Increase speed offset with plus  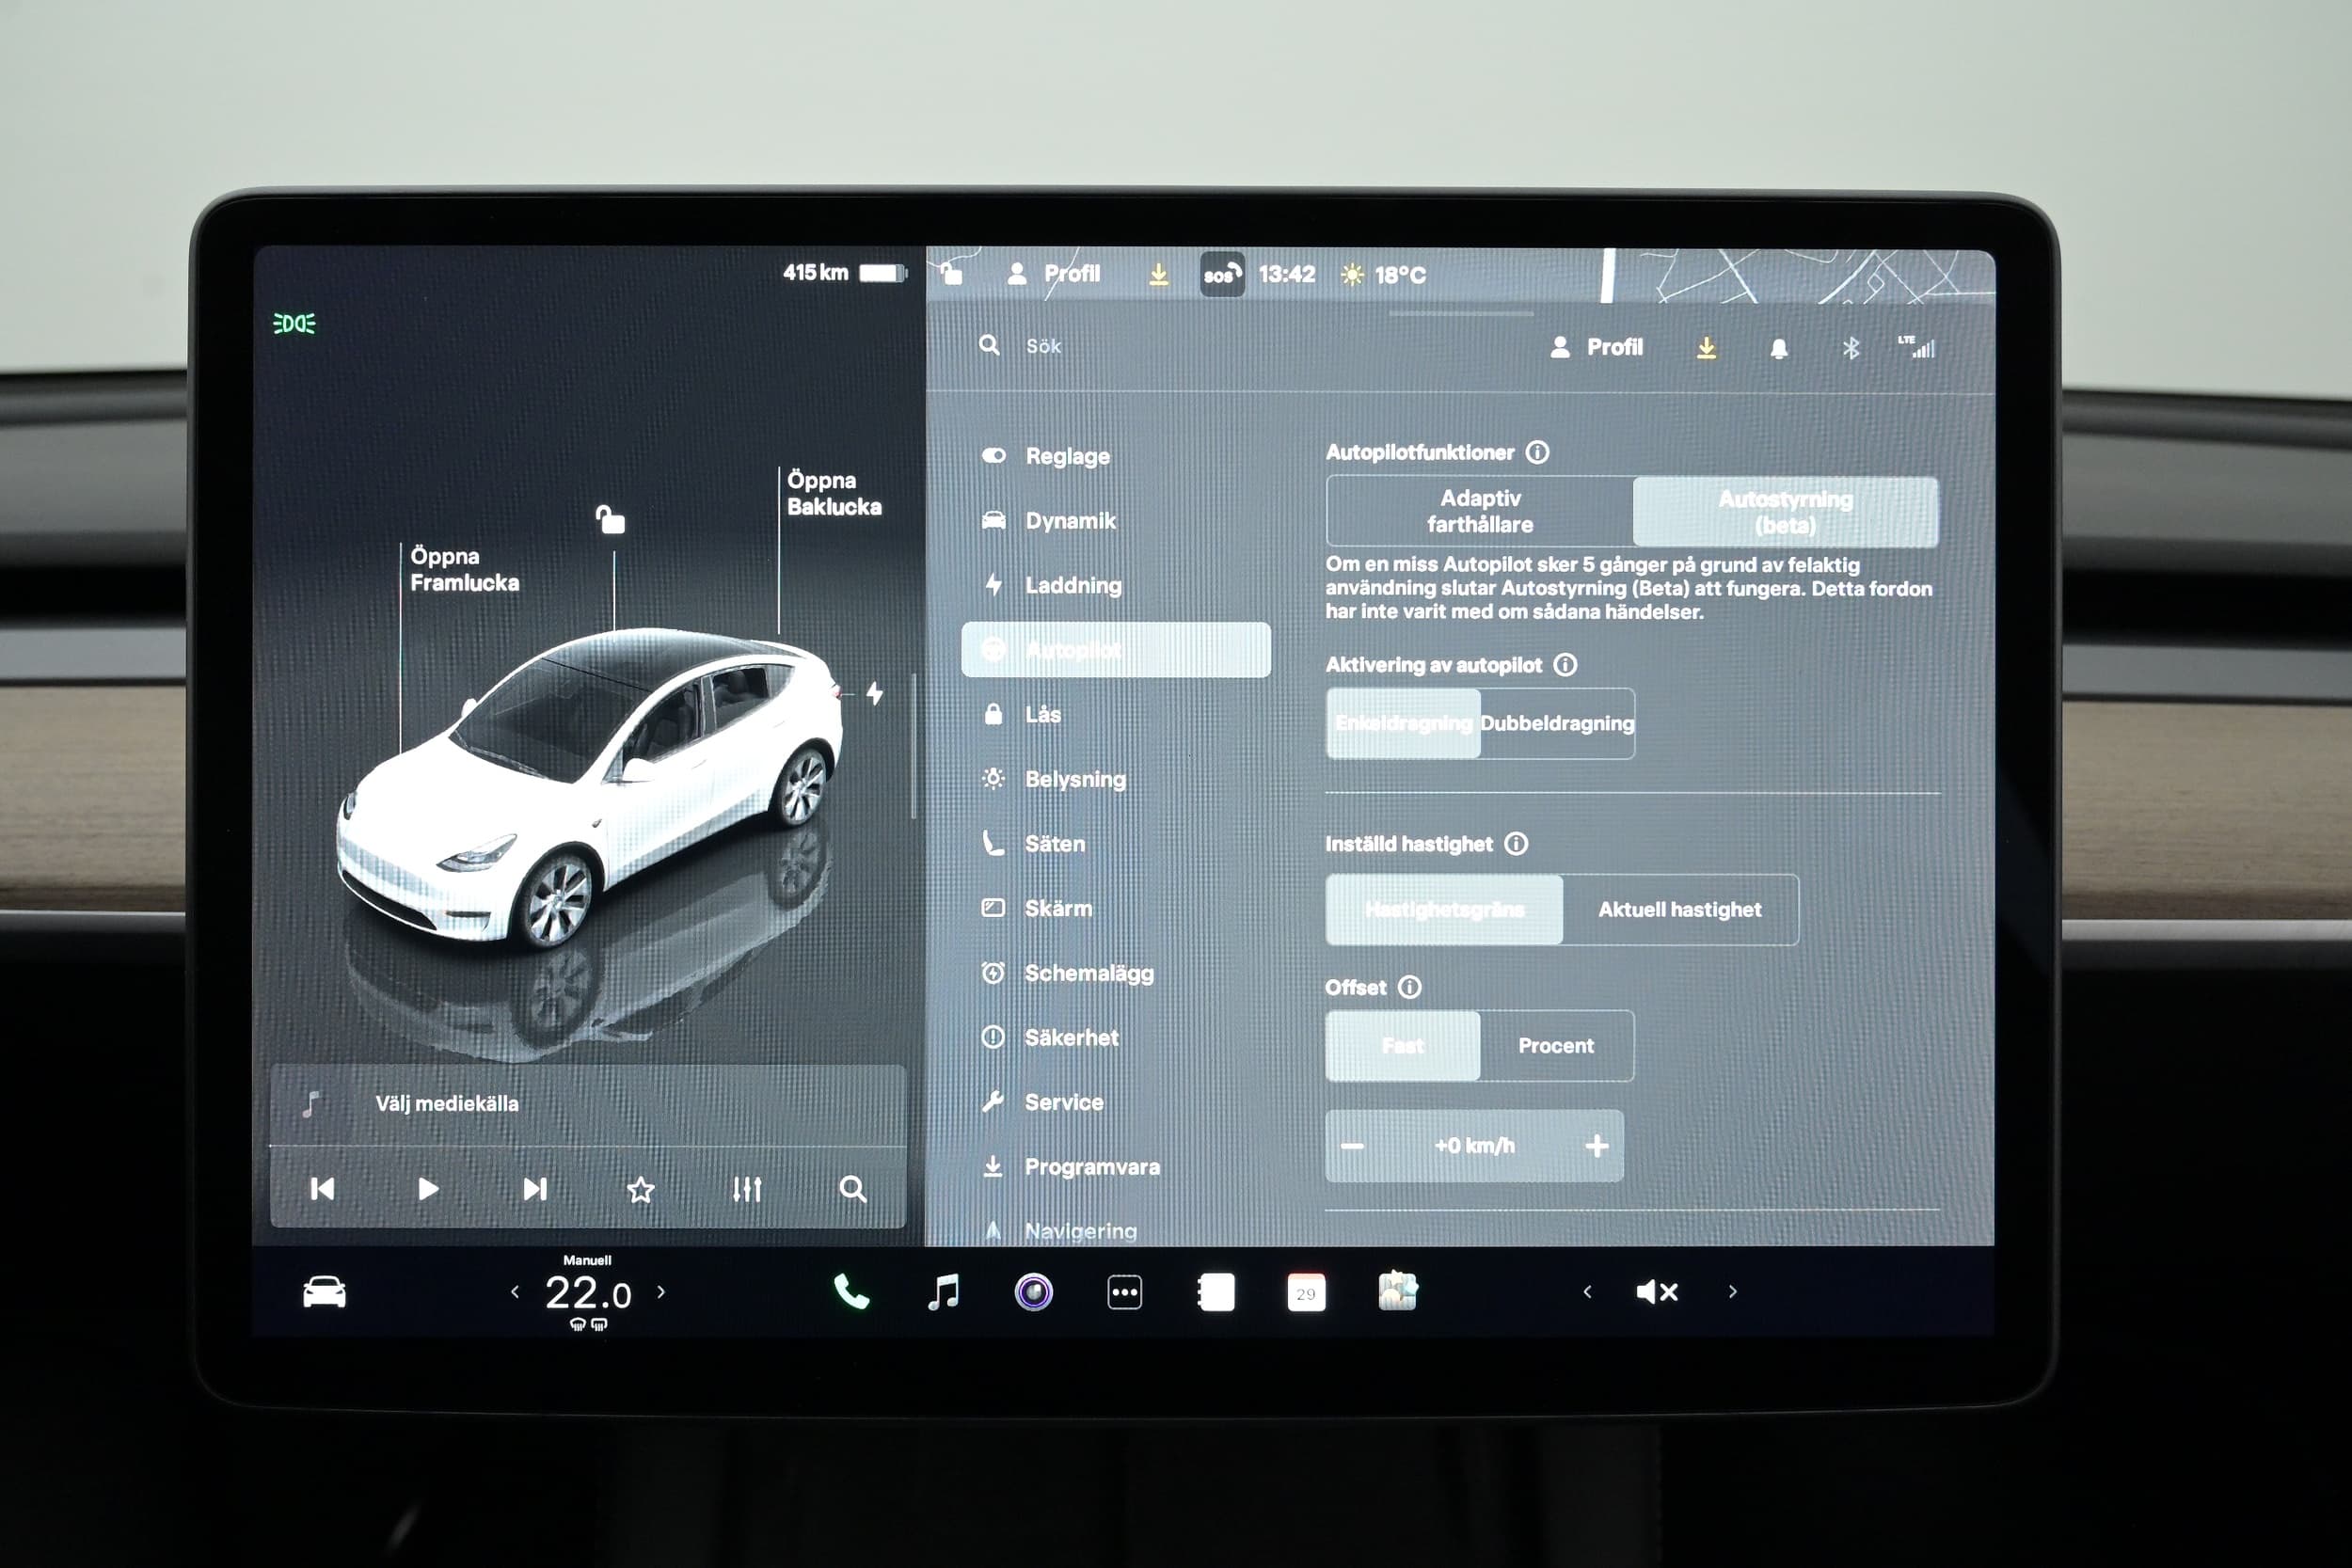pos(1597,1146)
